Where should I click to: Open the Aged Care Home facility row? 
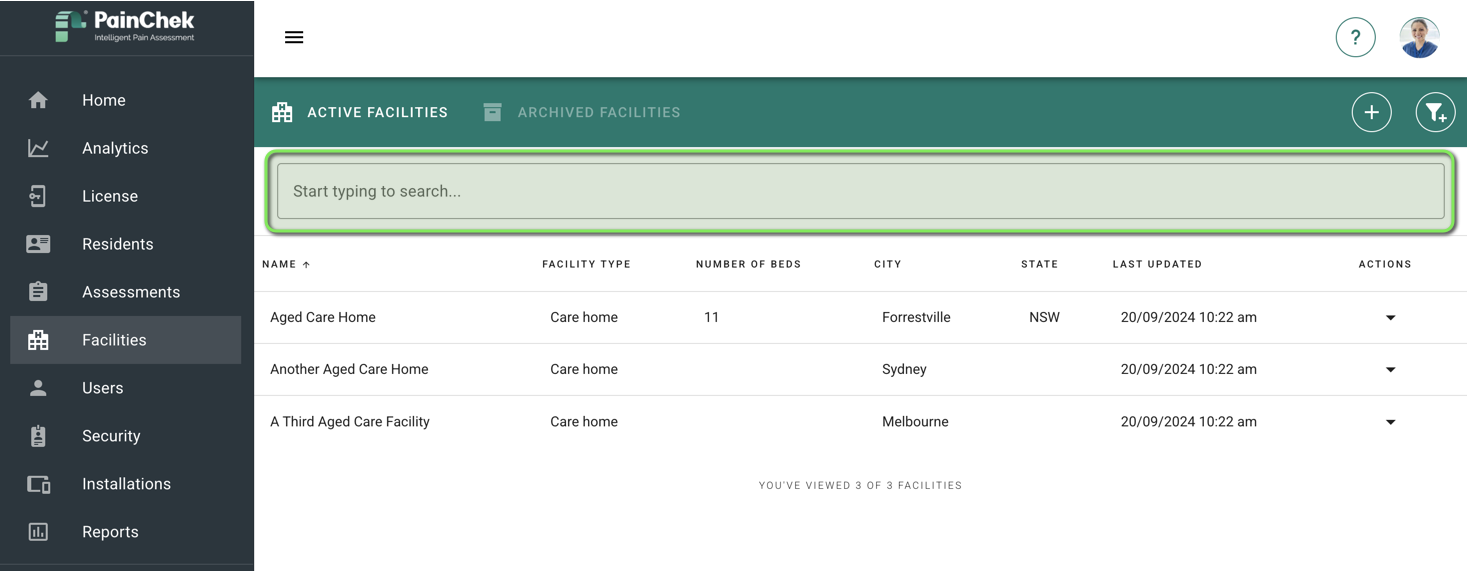tap(323, 318)
